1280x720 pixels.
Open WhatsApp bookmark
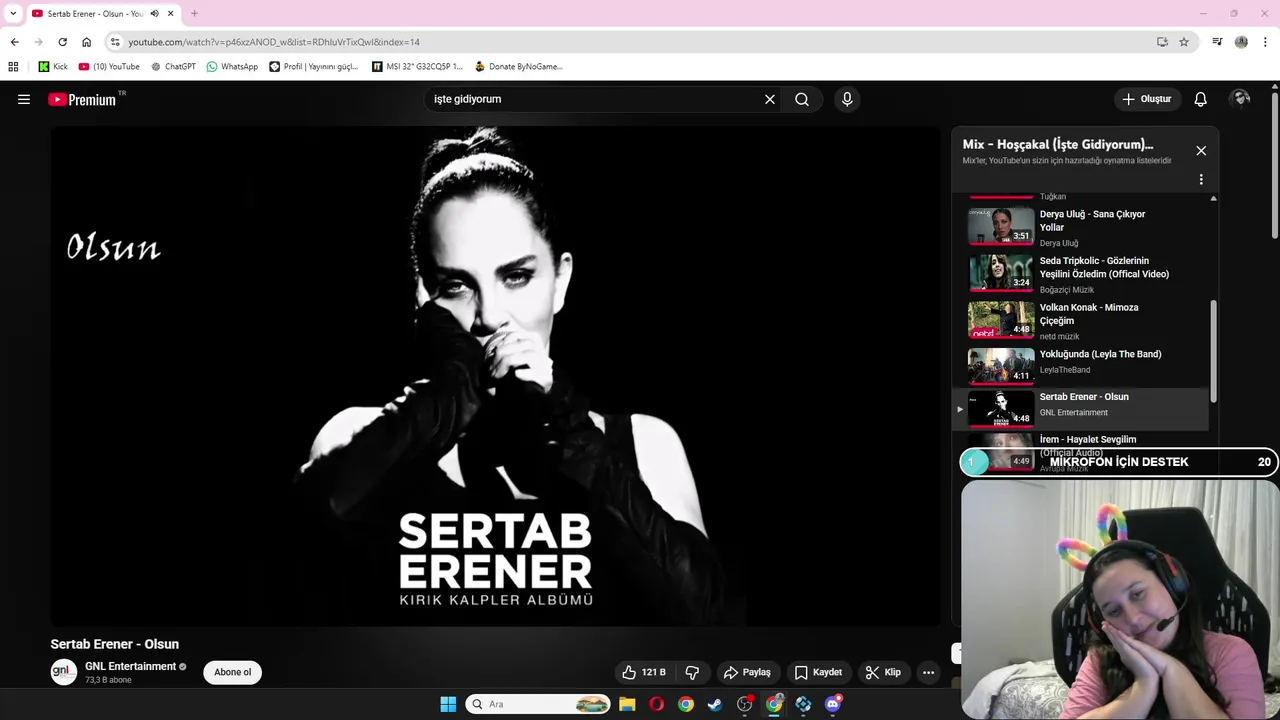[232, 67]
